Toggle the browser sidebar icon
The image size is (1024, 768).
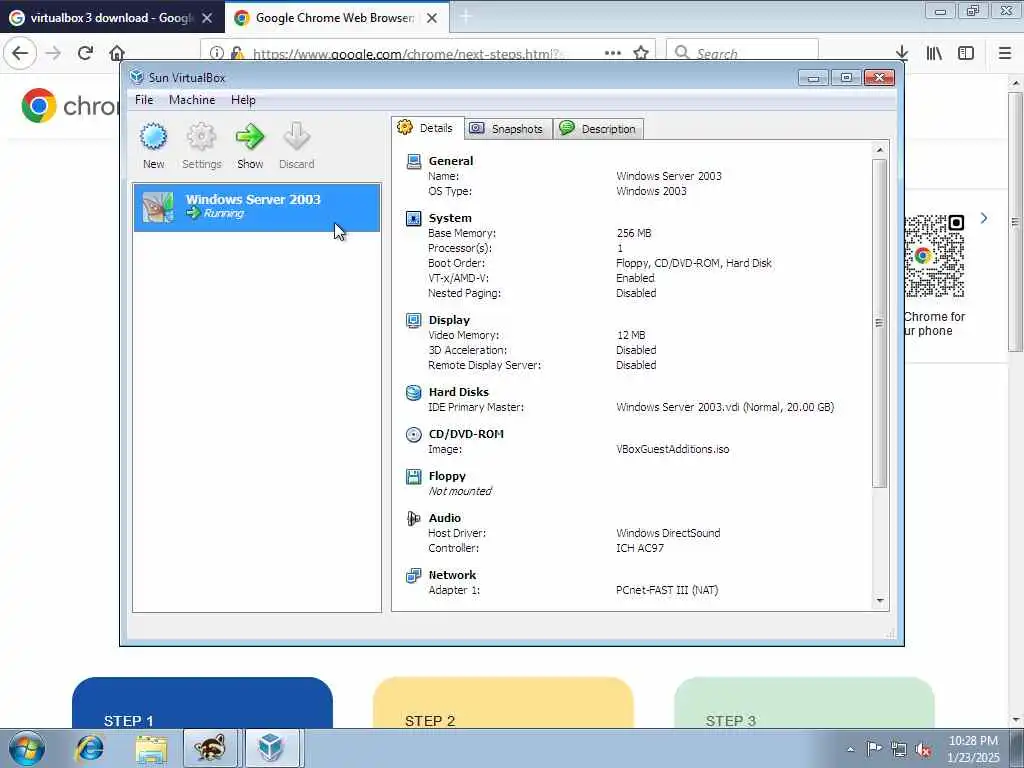(x=966, y=53)
